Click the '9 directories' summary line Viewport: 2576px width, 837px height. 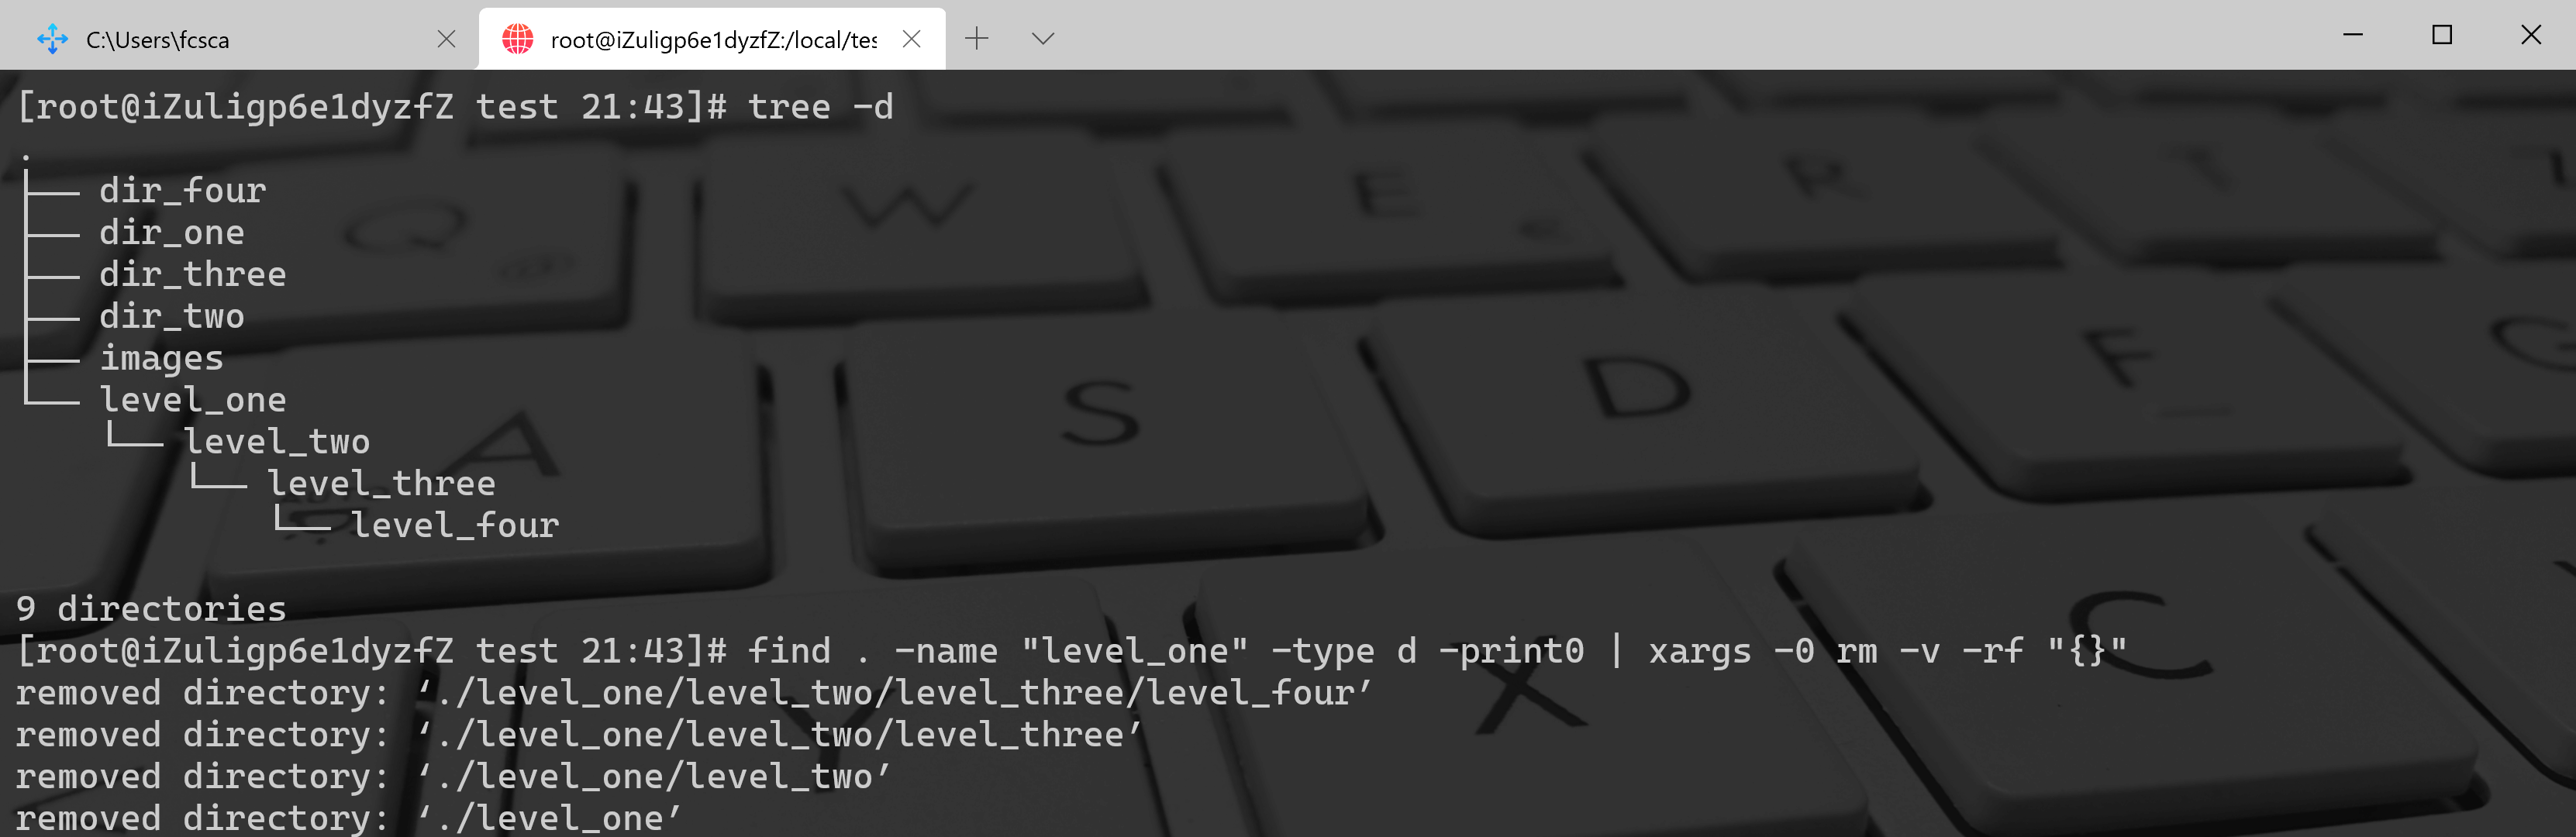151,609
